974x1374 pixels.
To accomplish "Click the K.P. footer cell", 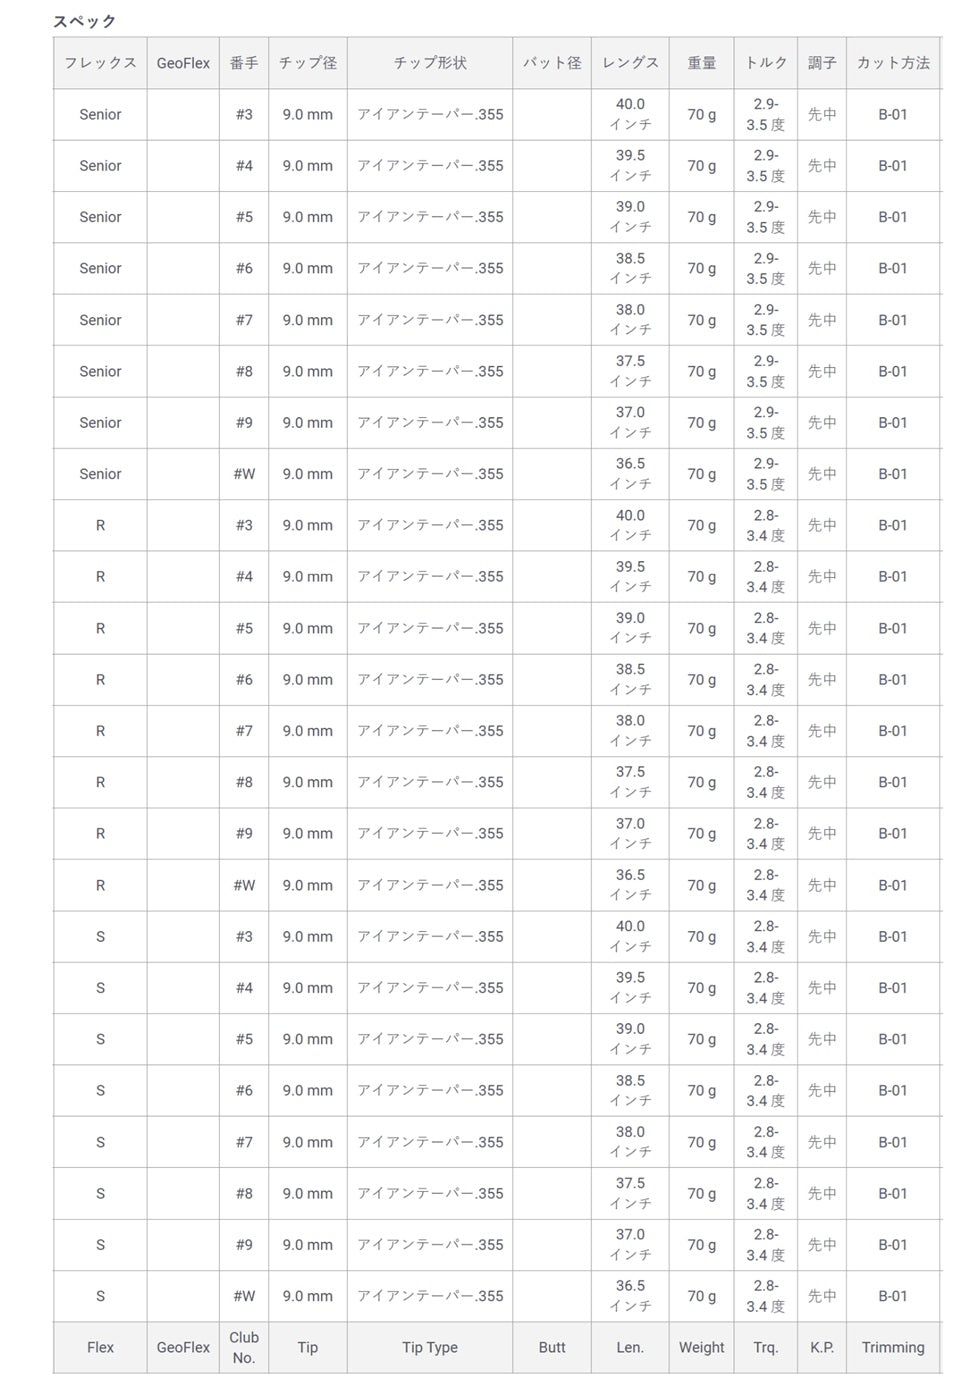I will pos(822,1347).
